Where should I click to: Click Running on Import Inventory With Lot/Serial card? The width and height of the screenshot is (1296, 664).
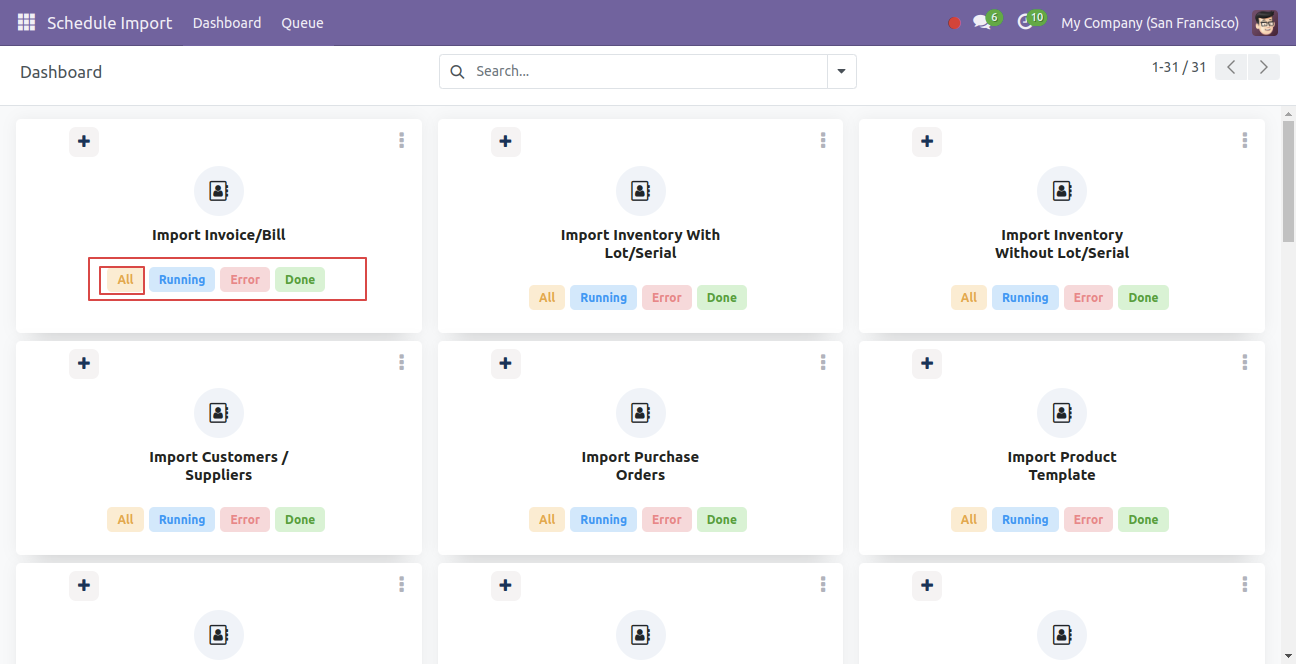tap(604, 298)
